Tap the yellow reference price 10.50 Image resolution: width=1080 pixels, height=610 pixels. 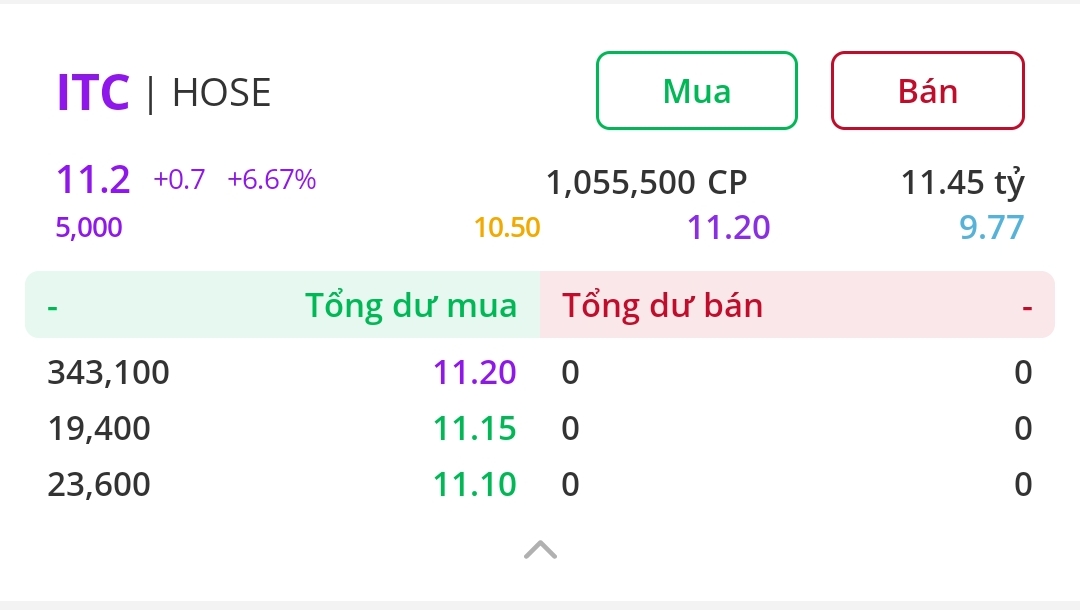[x=507, y=228]
